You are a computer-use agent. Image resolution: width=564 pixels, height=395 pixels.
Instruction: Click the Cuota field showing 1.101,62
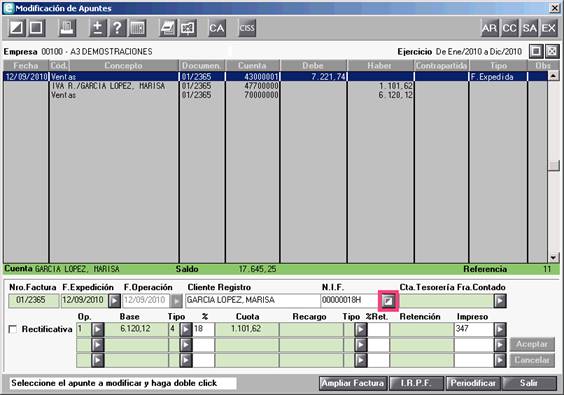(247, 329)
